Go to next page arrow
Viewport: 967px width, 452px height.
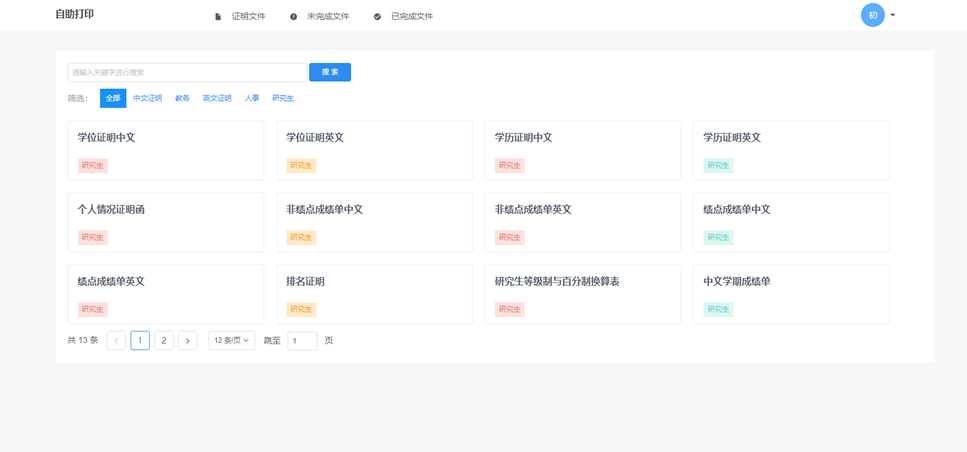tap(187, 341)
